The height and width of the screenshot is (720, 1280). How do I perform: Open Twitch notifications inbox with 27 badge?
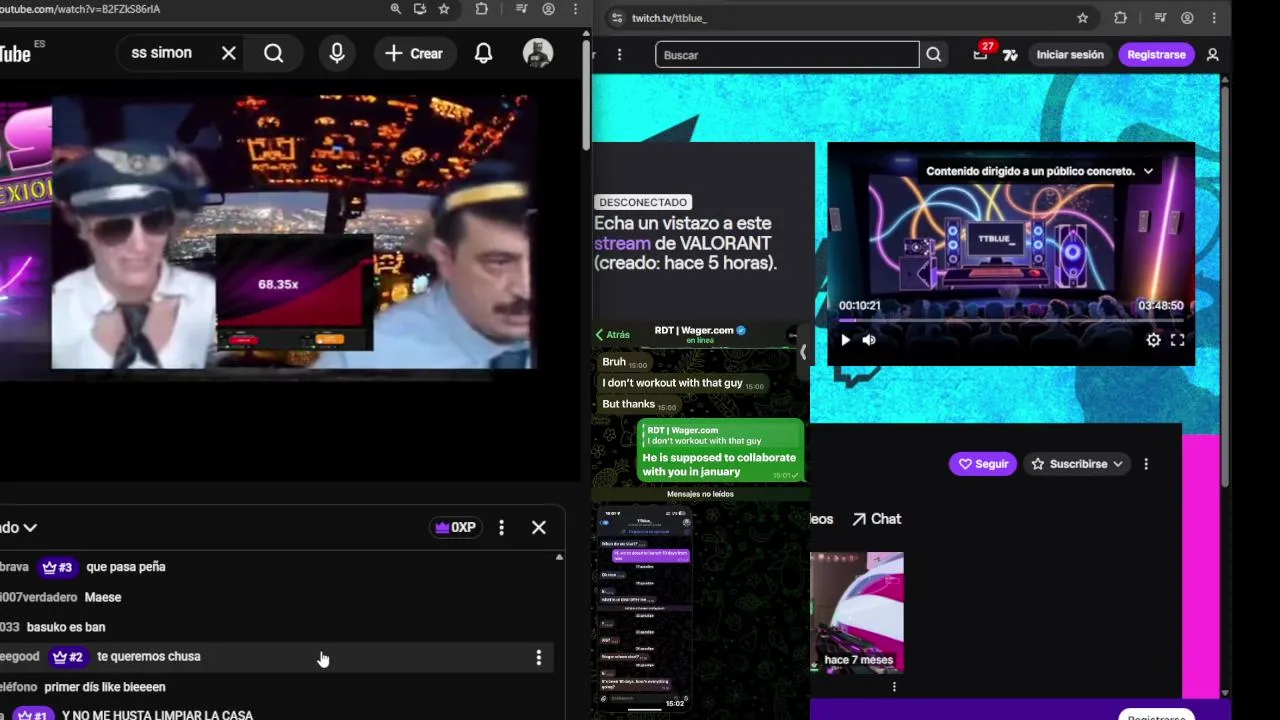click(x=981, y=54)
